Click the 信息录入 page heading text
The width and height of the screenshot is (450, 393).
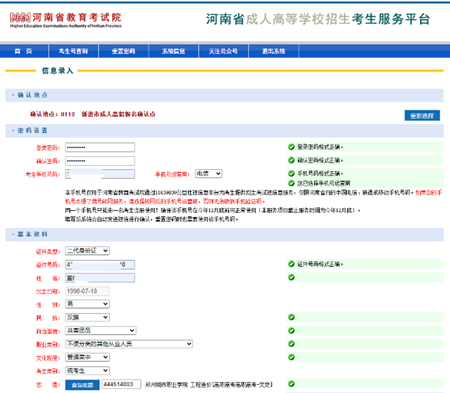tap(57, 71)
